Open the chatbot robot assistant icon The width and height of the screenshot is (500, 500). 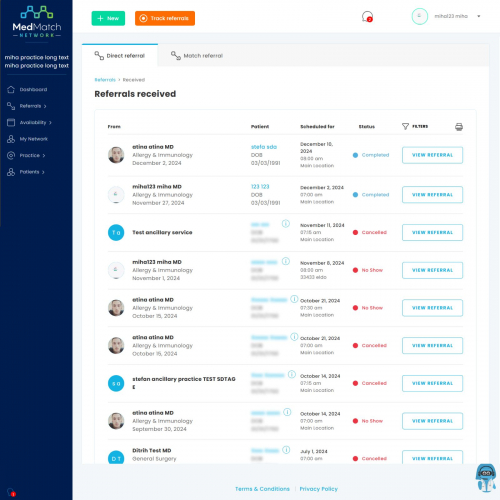coord(486,477)
